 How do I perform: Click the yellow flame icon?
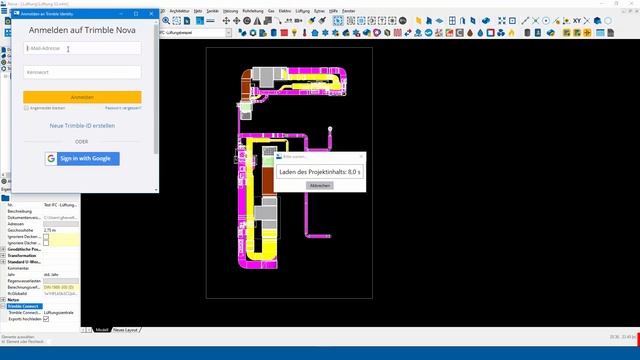[511, 33]
